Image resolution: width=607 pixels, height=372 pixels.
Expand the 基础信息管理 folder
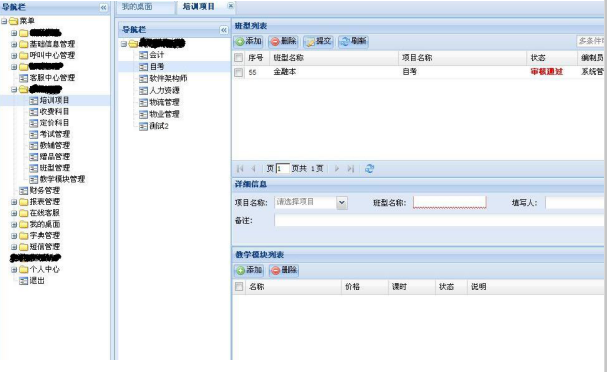tap(14, 44)
